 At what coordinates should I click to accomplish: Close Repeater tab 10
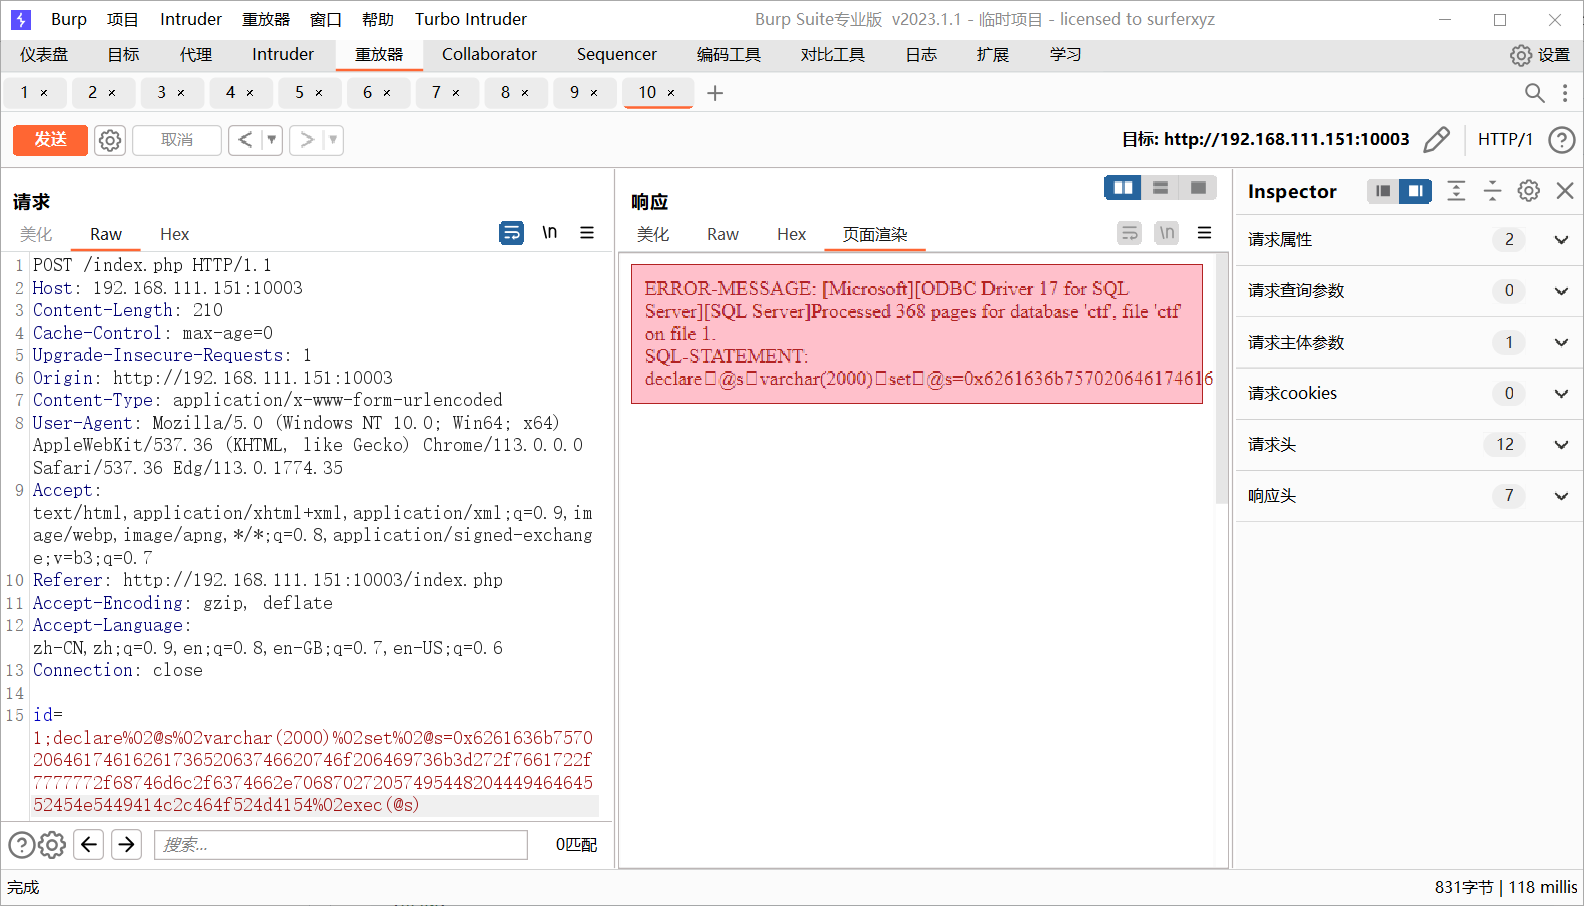(671, 93)
